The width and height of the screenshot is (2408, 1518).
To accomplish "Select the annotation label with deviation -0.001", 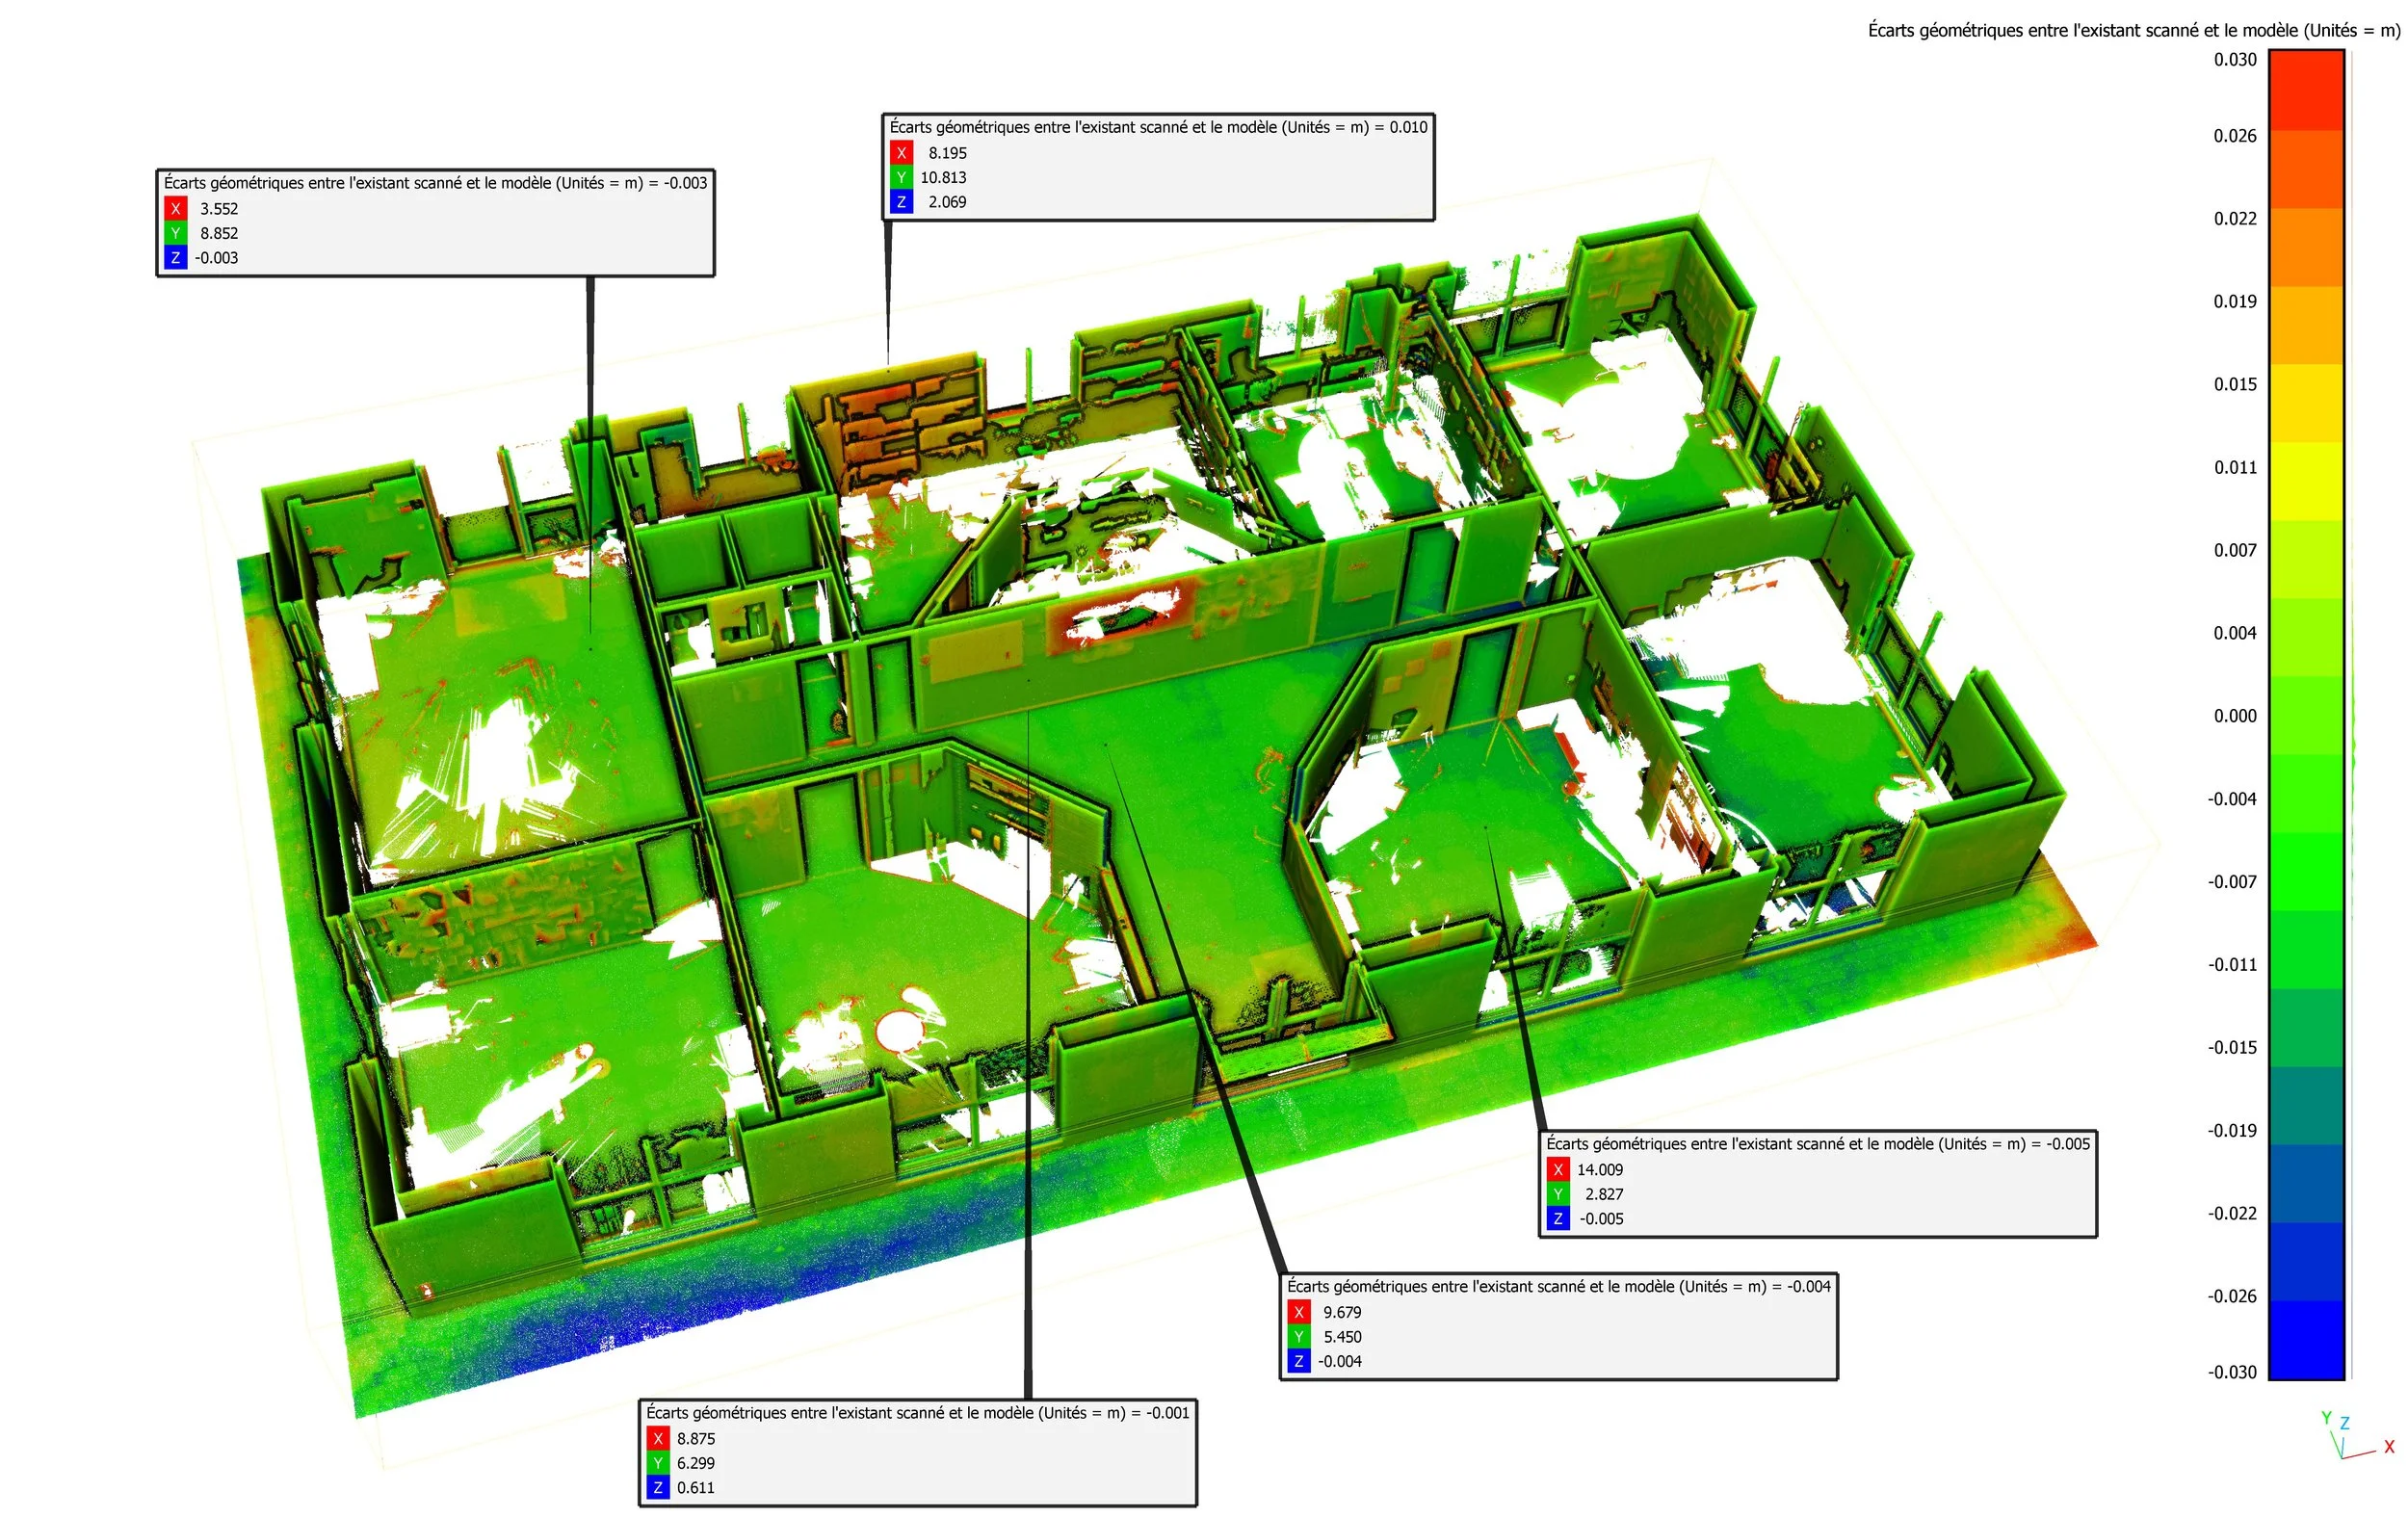I will click(917, 1413).
